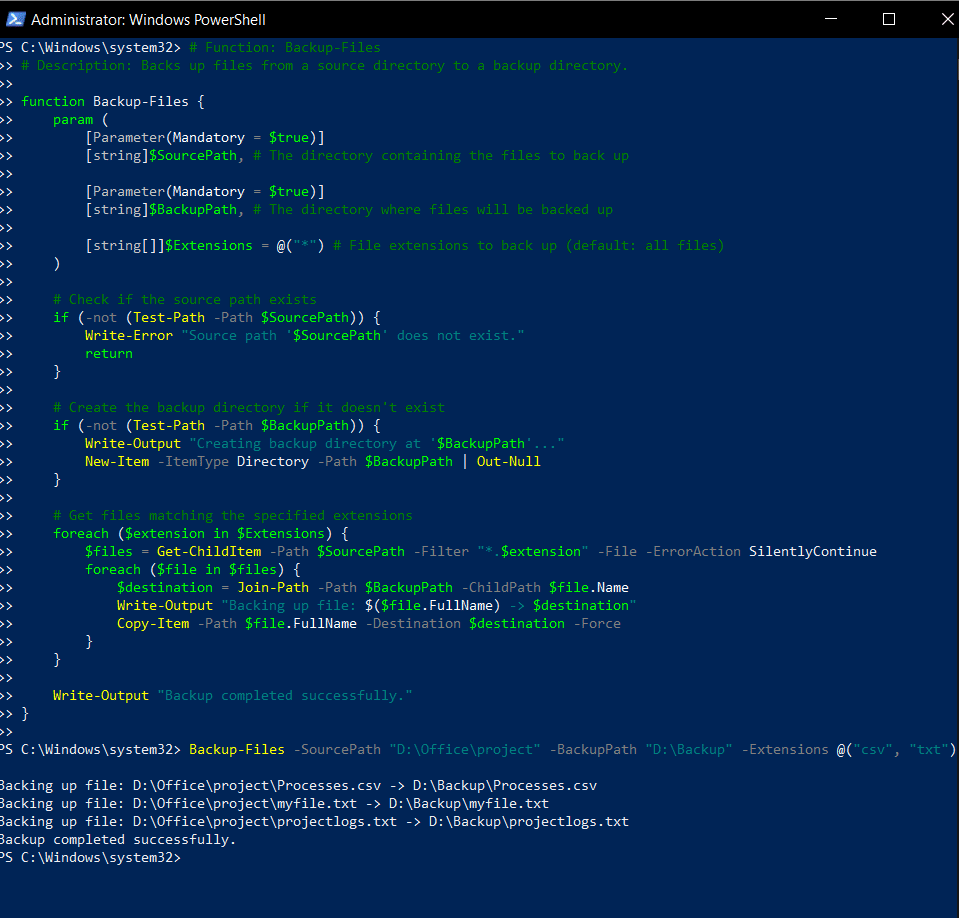Click the 'Backup completed successfully.' output line
The height and width of the screenshot is (918, 959).
[x=118, y=839]
